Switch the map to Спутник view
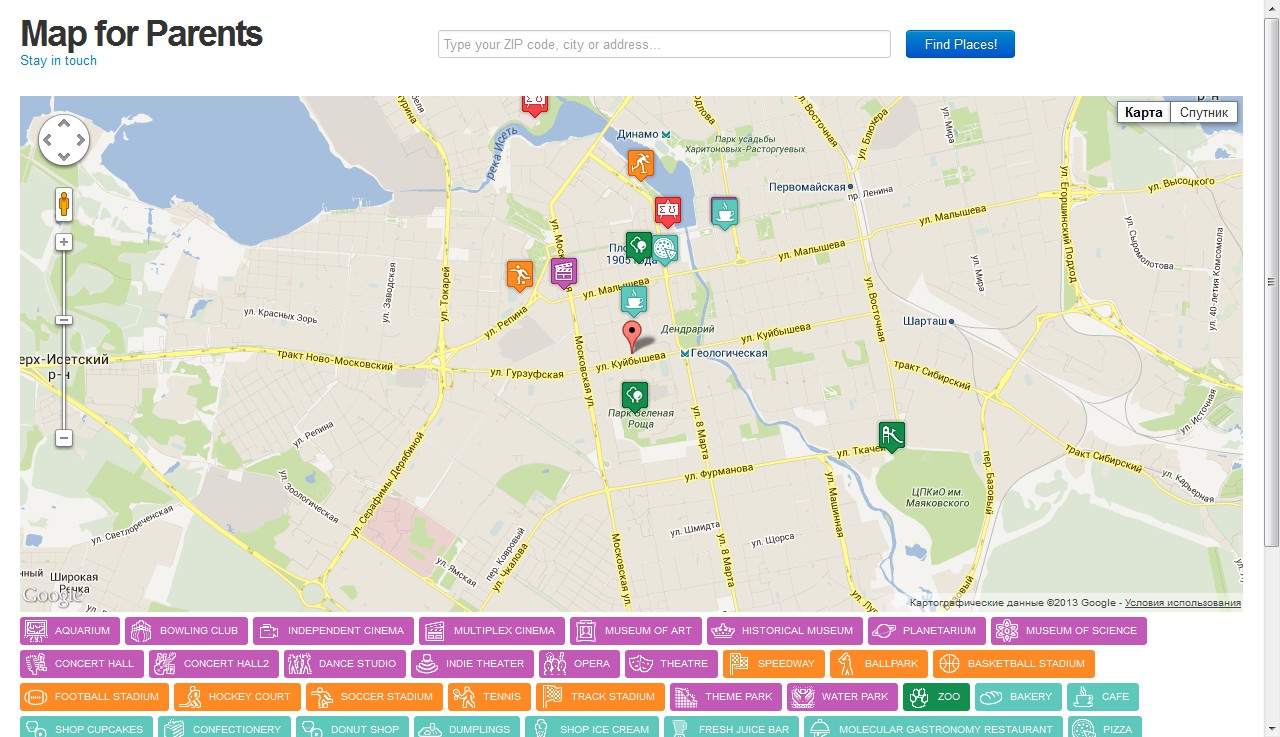The height and width of the screenshot is (737, 1280). tap(1203, 112)
